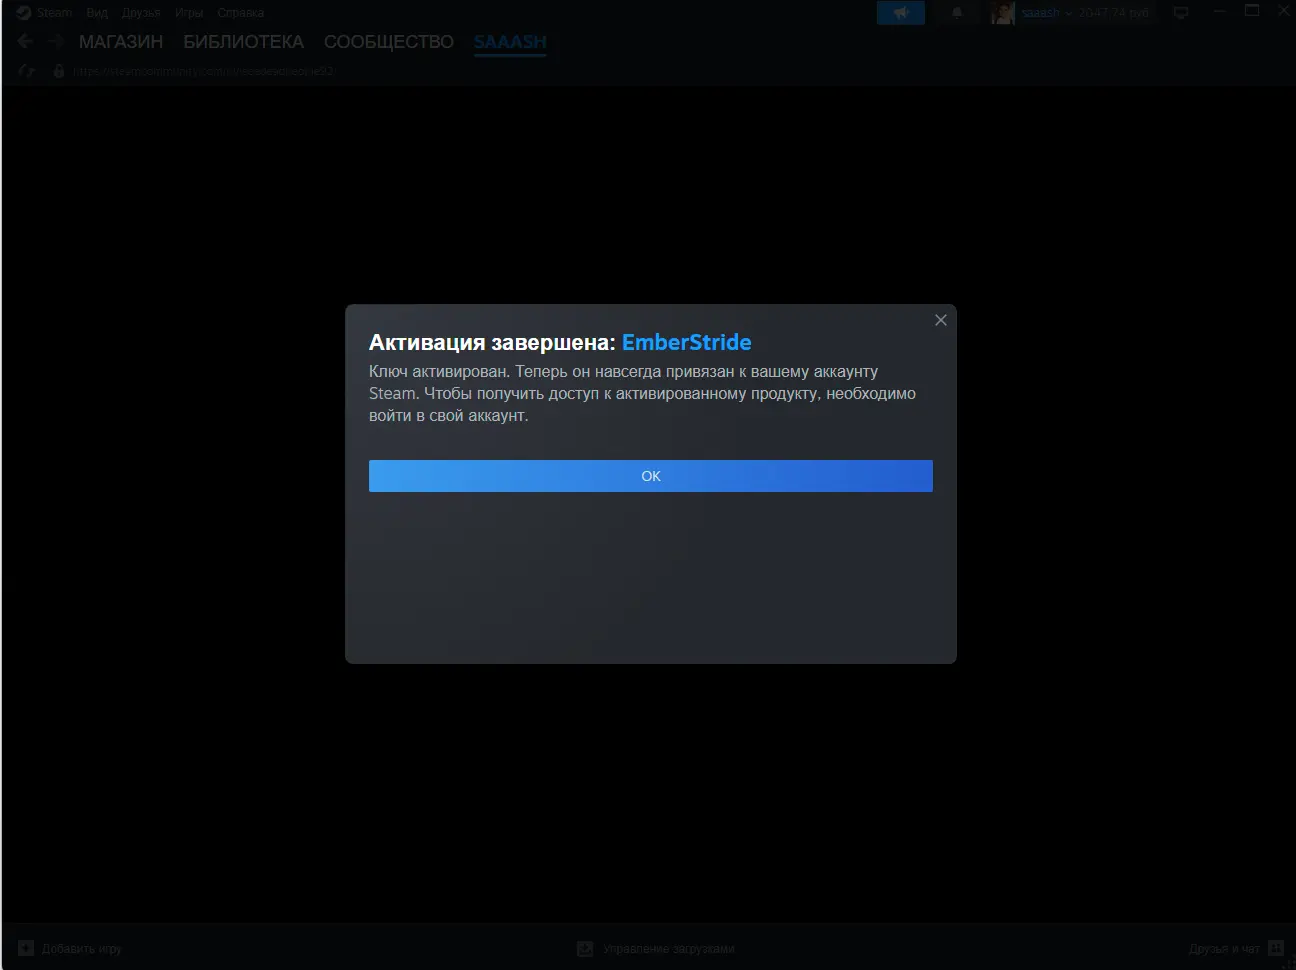The image size is (1296, 970).
Task: Click the Добавить игру label
Action: (x=82, y=949)
